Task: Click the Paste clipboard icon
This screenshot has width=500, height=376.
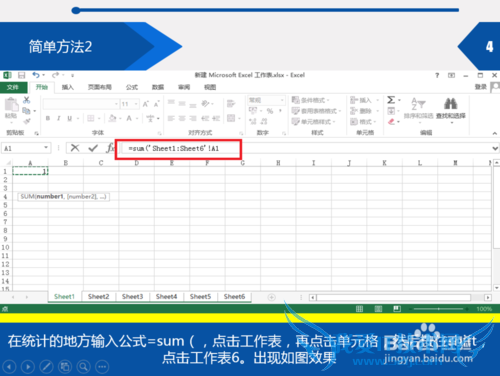Action: click(11, 105)
